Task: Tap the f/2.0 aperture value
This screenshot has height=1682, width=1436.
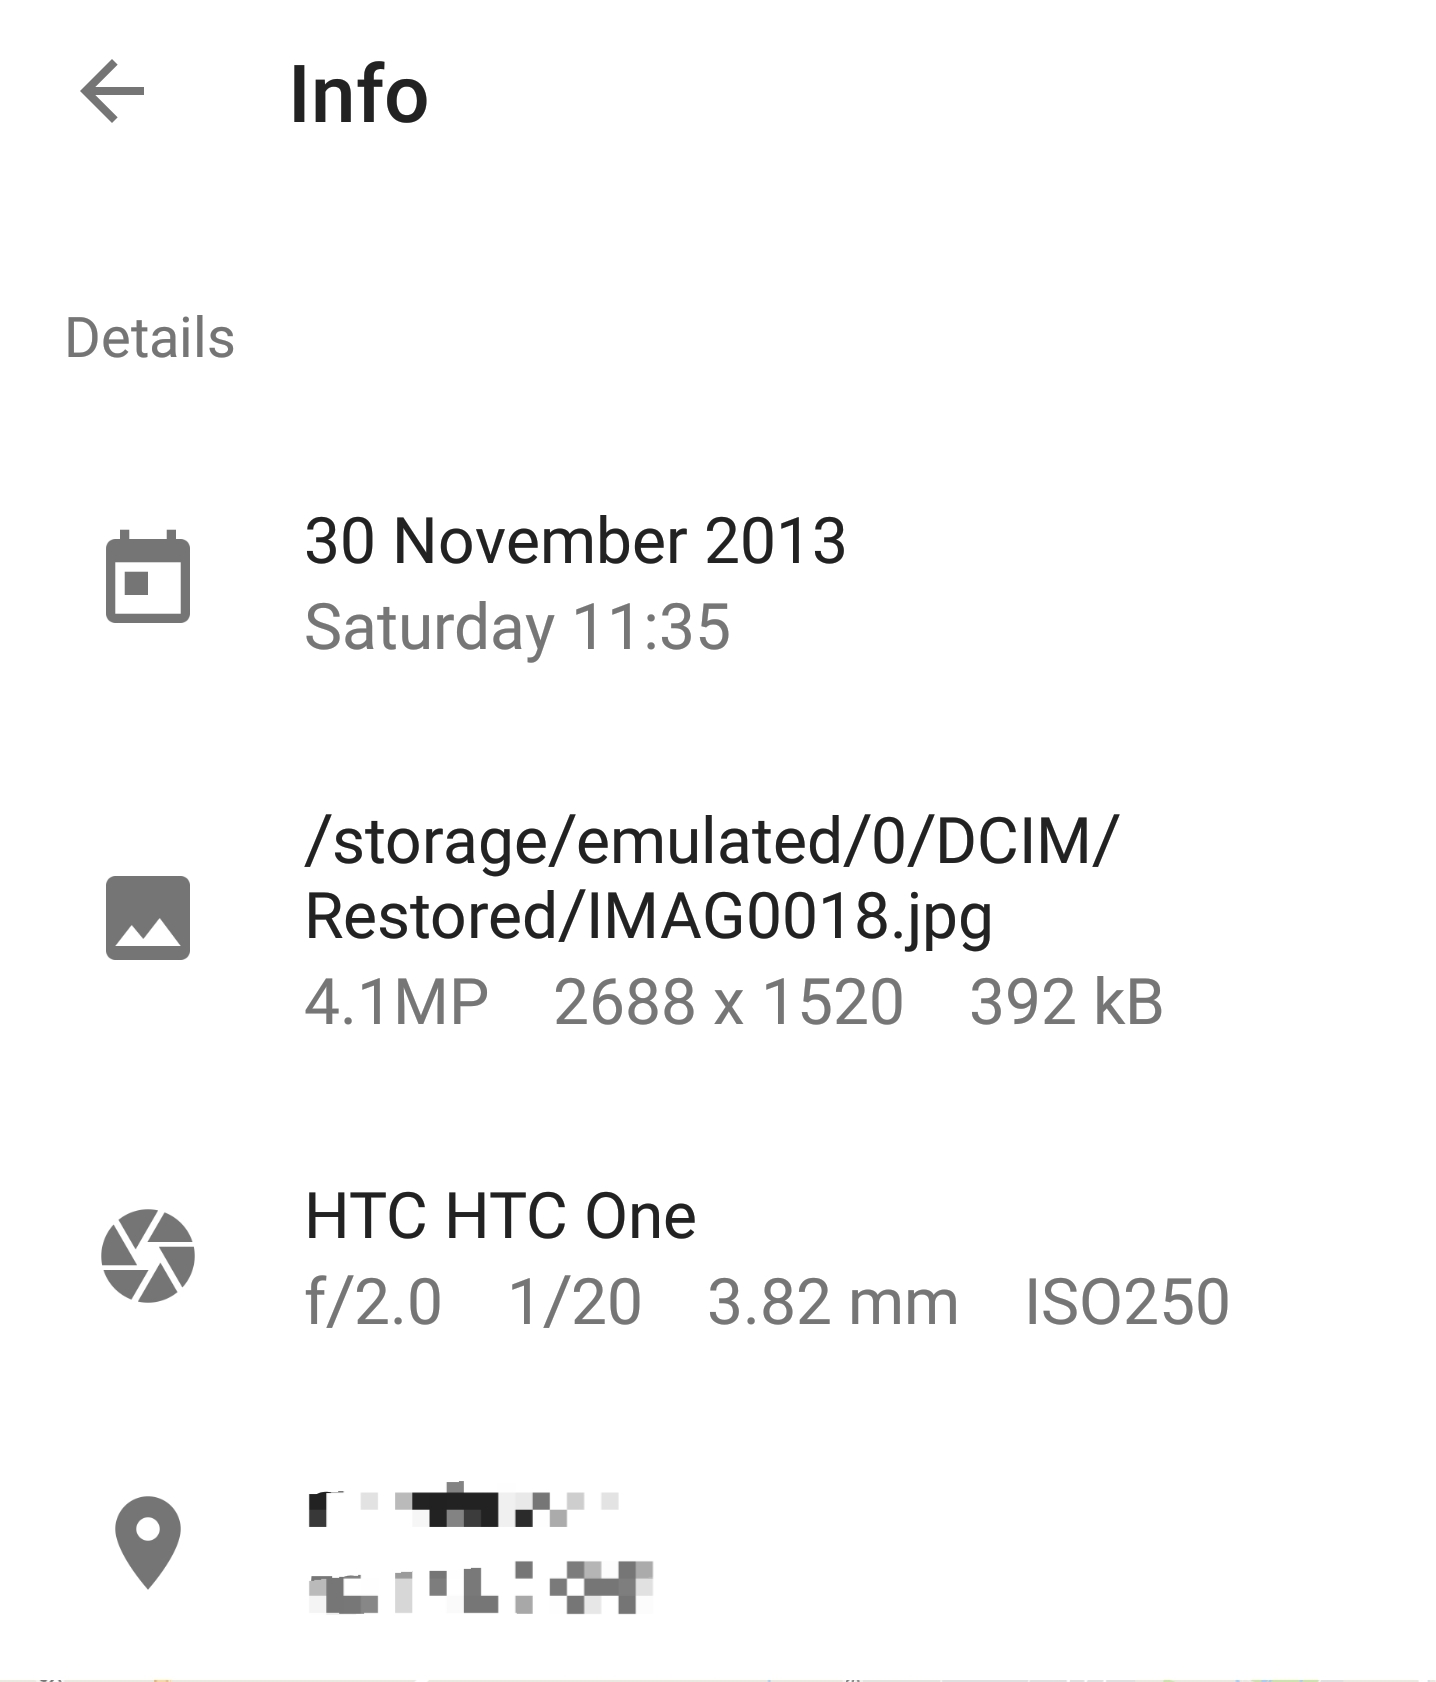Action: click(373, 1302)
